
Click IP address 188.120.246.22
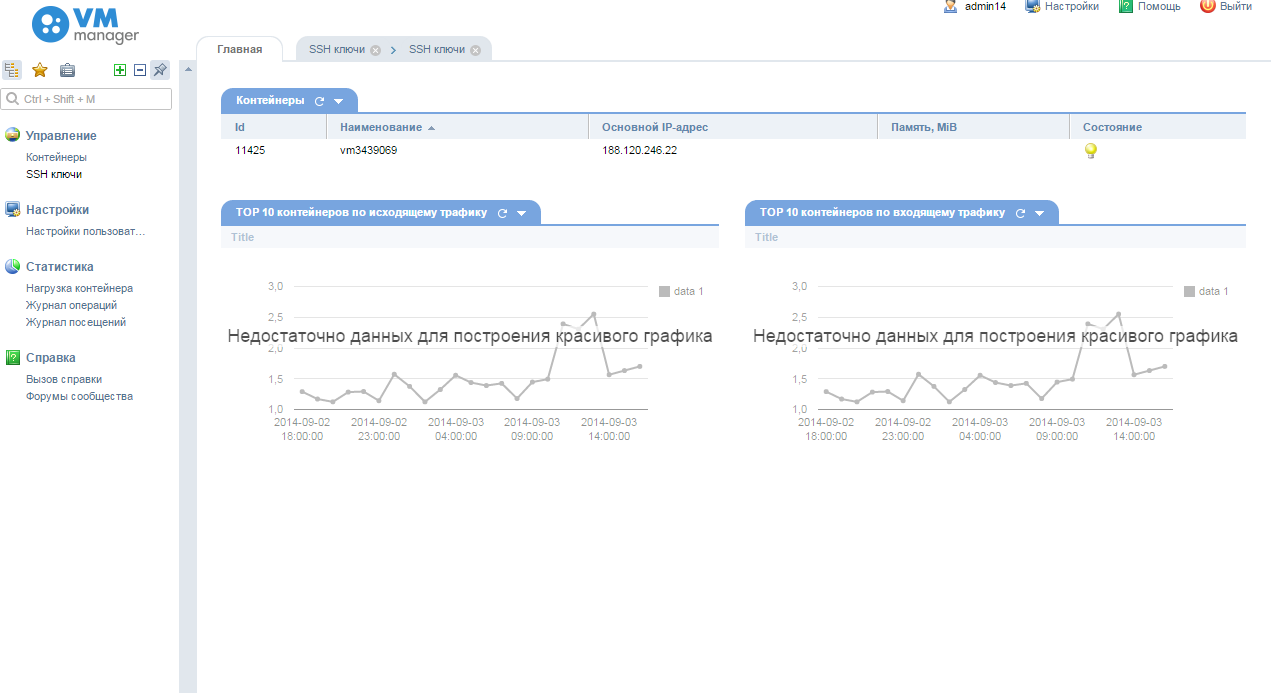click(640, 150)
